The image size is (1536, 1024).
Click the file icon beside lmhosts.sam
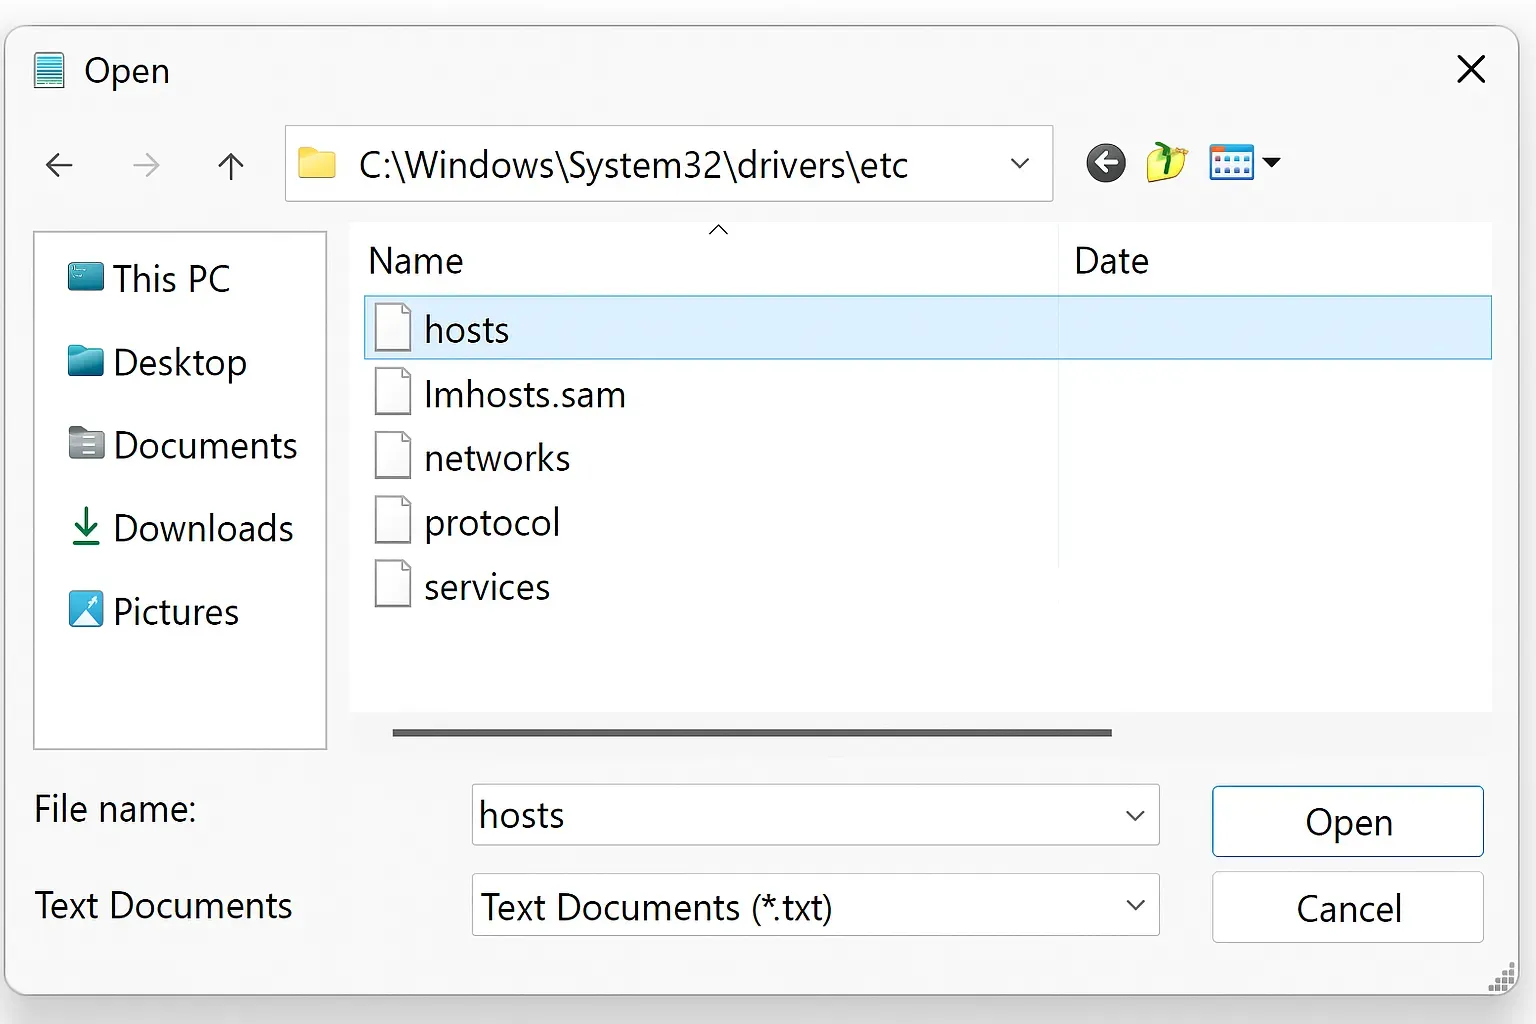[x=393, y=391]
